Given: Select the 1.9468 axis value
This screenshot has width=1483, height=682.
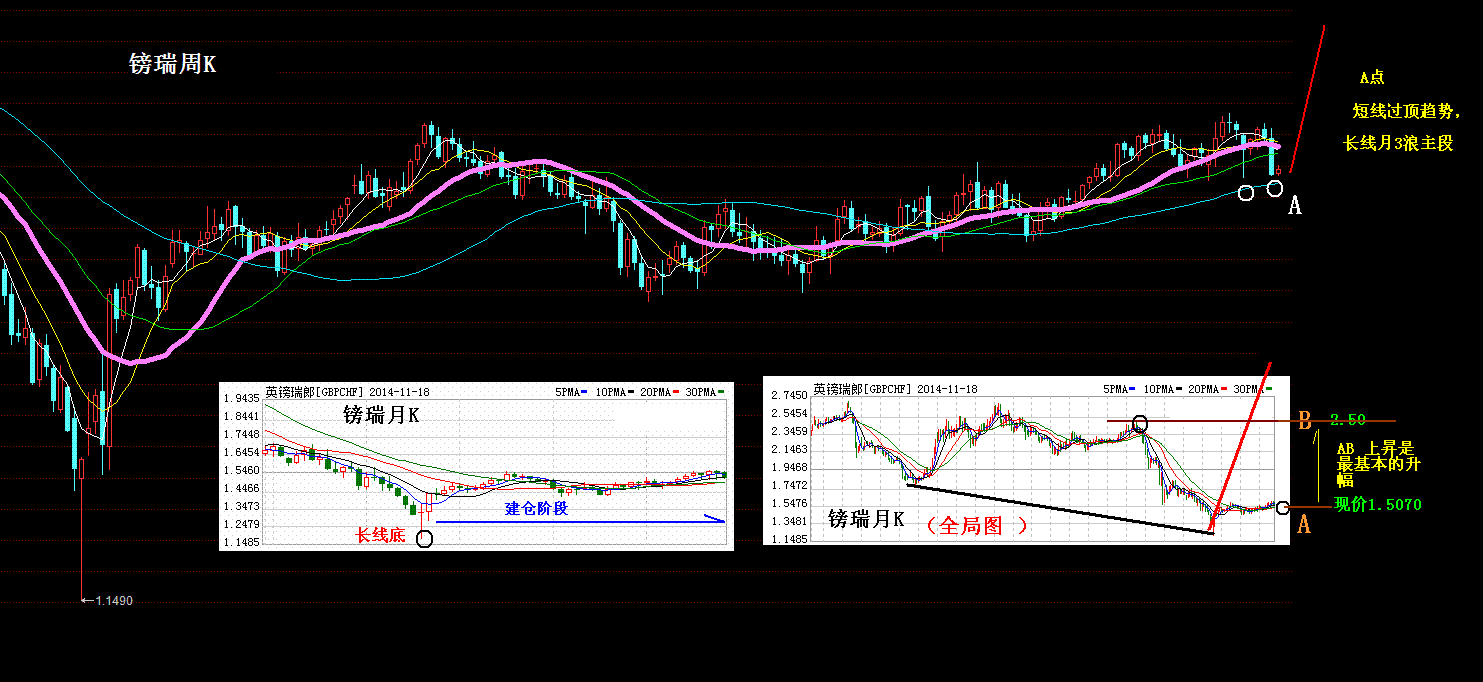Looking at the screenshot, I should (x=790, y=467).
